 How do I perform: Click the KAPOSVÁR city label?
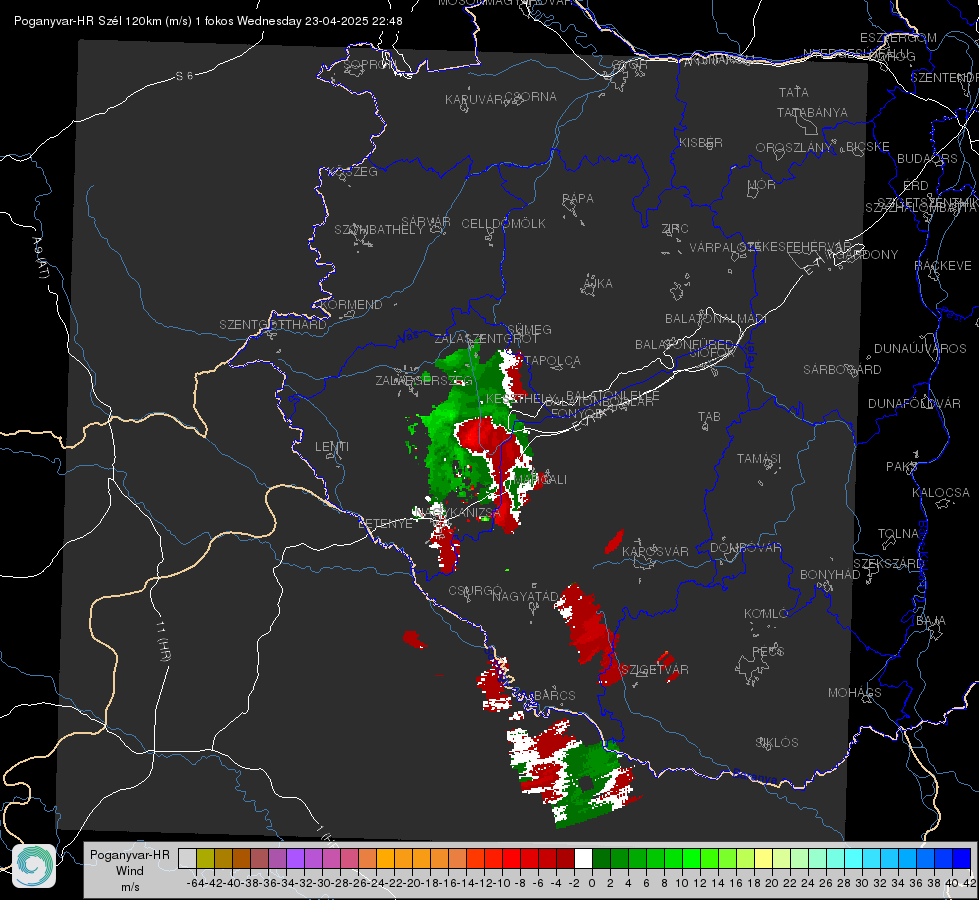click(x=656, y=551)
